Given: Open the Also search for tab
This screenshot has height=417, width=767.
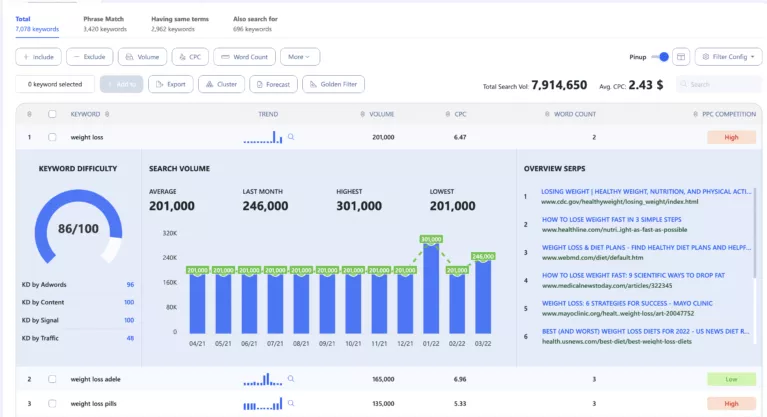Looking at the screenshot, I should tap(253, 24).
